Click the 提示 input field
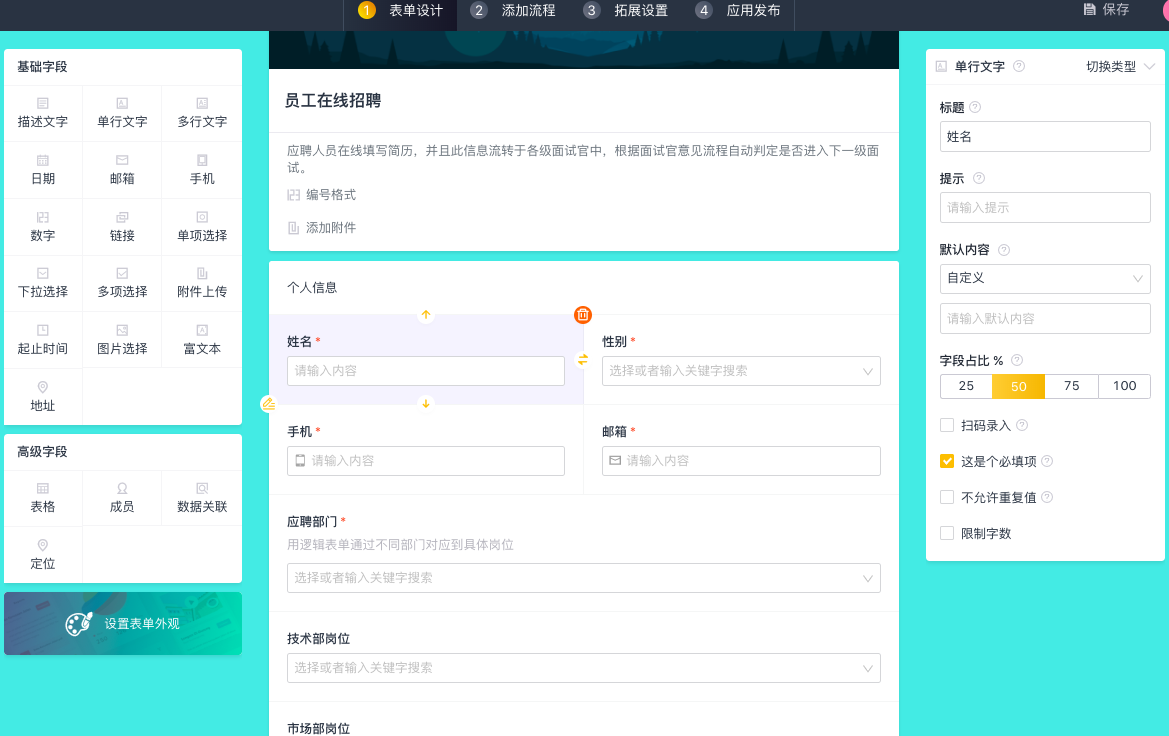 1045,207
